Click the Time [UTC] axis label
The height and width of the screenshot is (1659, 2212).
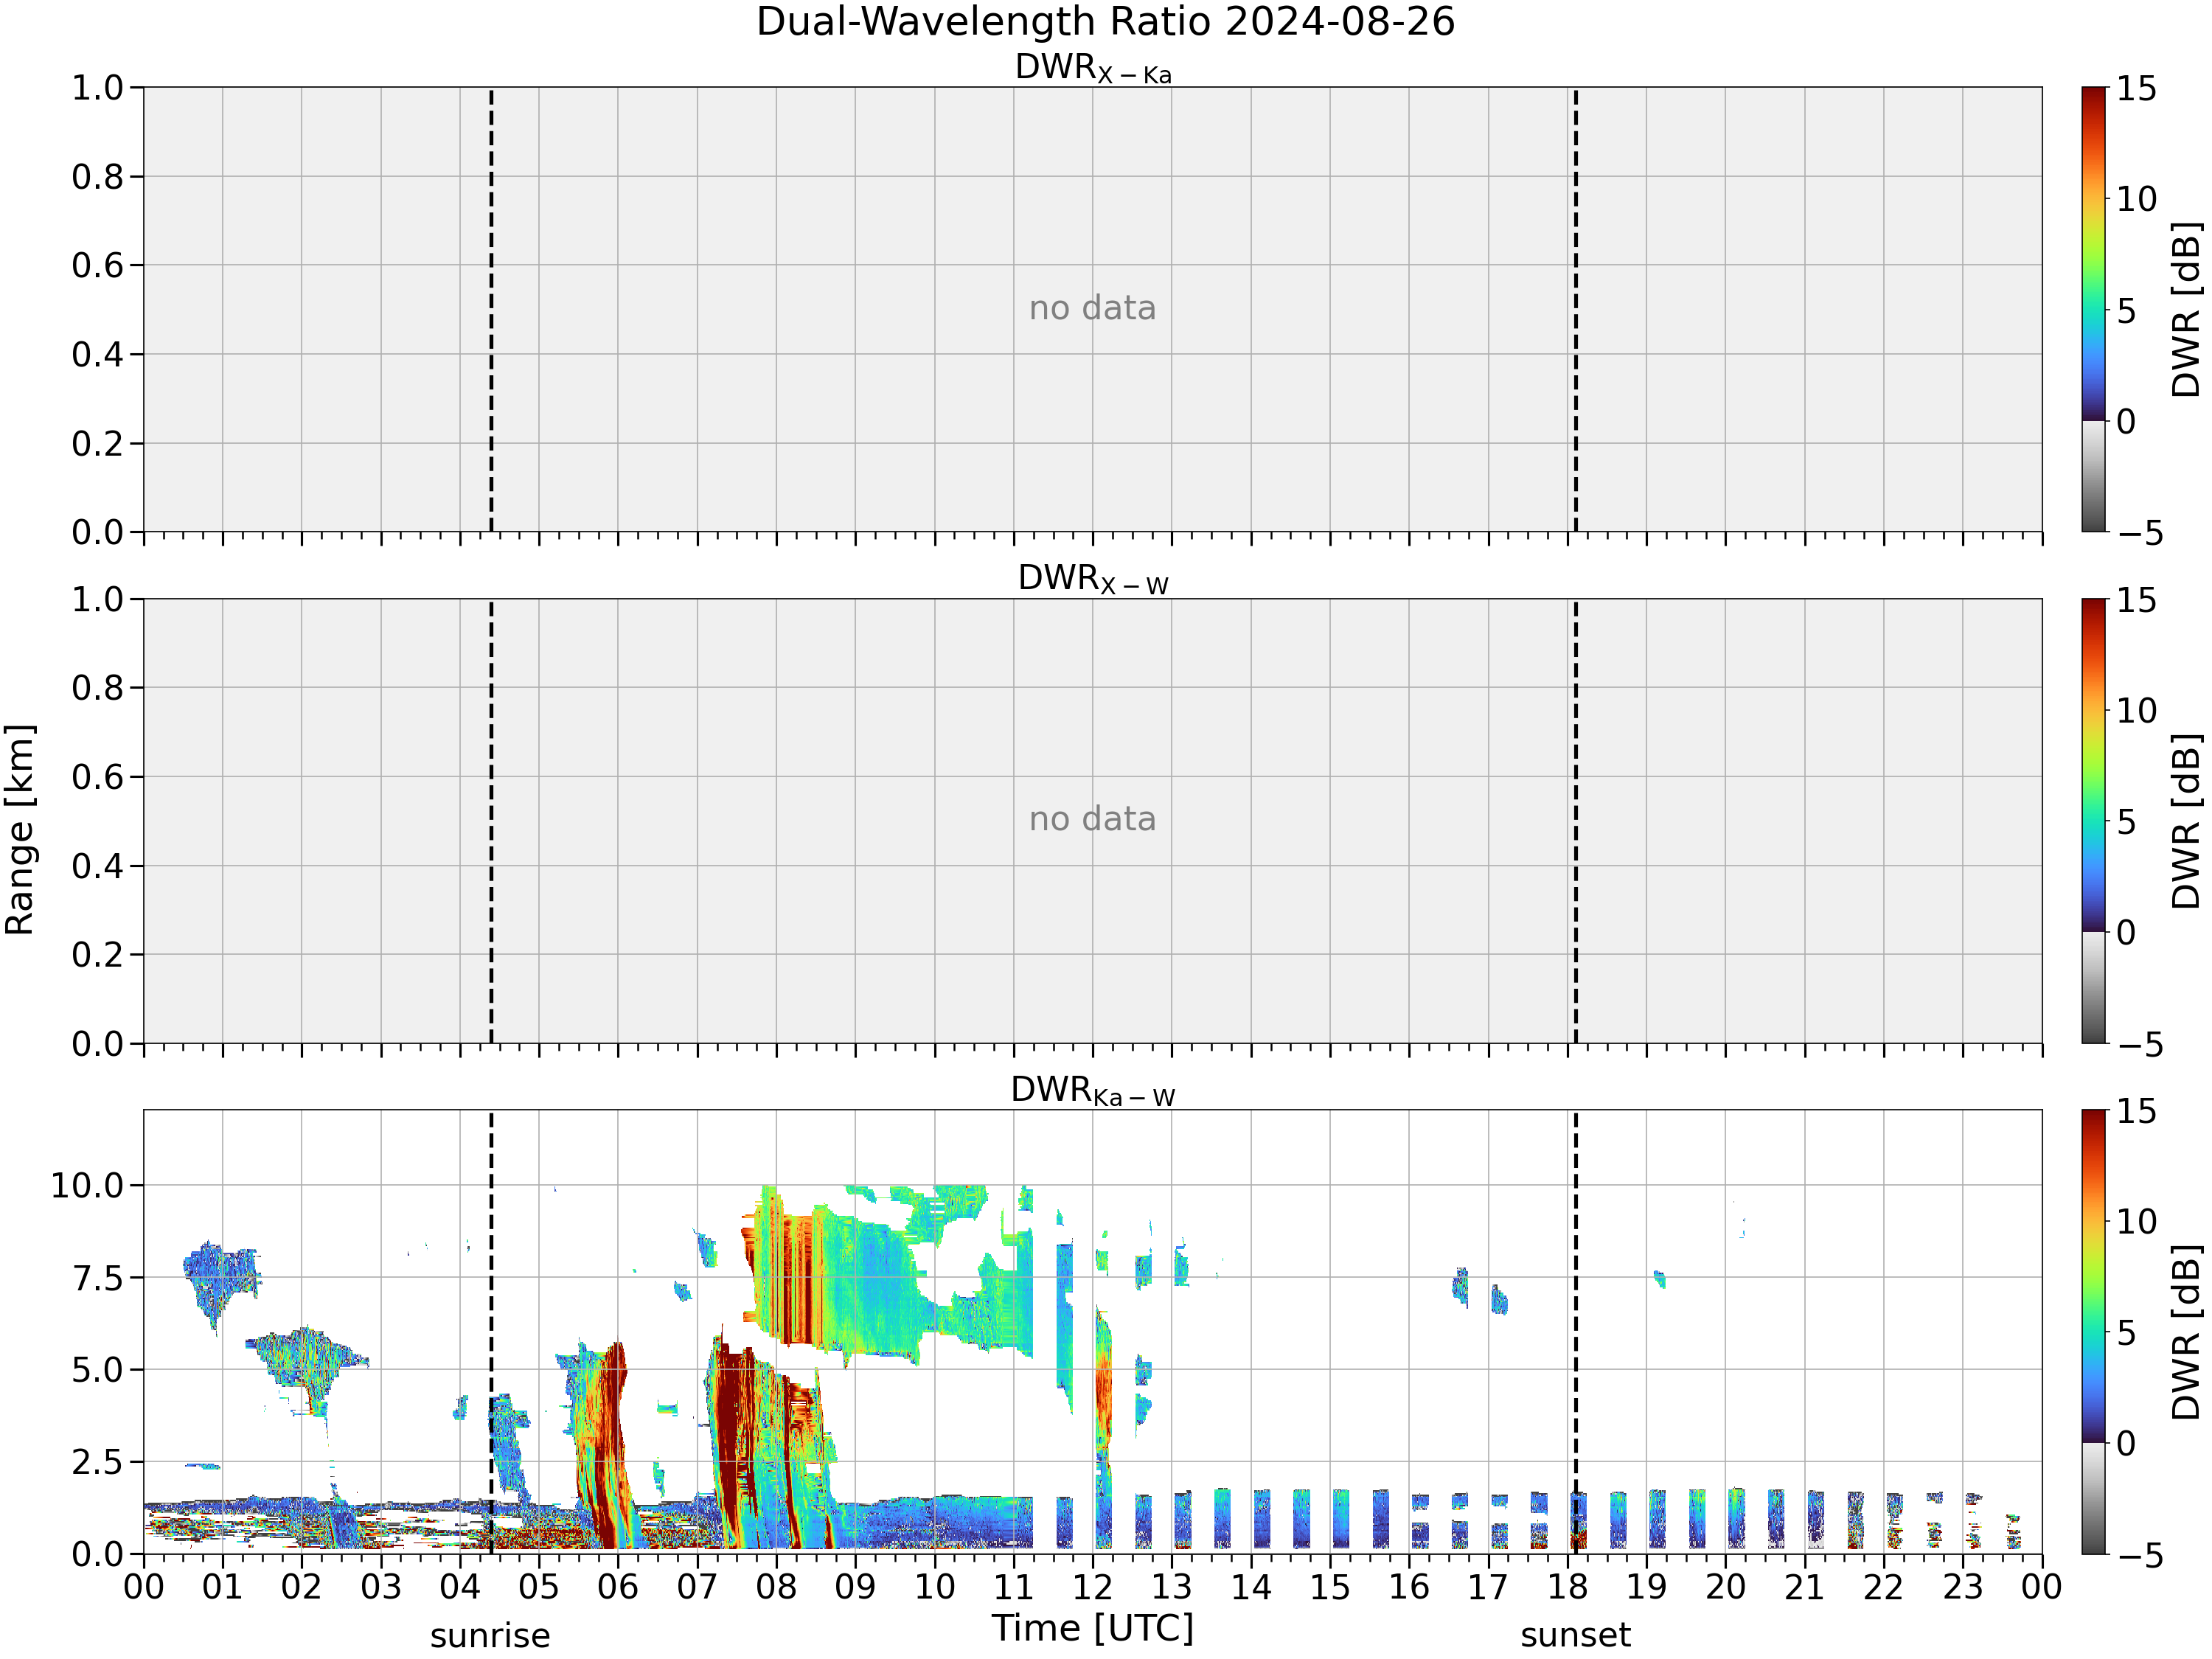(x=1093, y=1628)
